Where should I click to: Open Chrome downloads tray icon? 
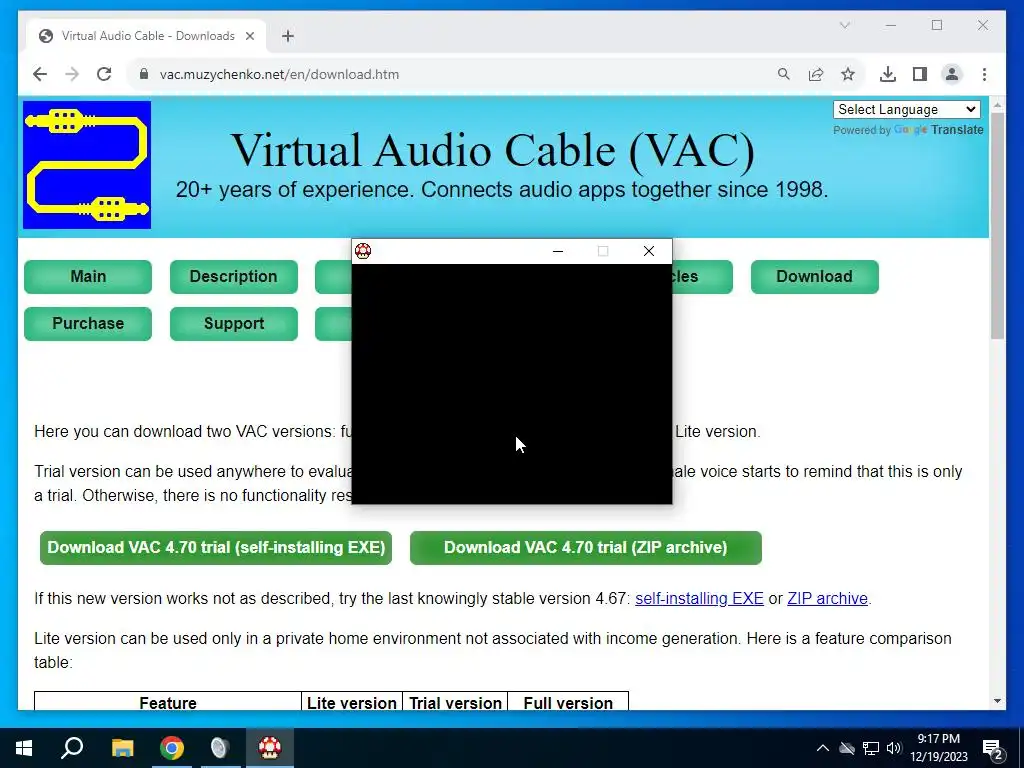point(888,74)
